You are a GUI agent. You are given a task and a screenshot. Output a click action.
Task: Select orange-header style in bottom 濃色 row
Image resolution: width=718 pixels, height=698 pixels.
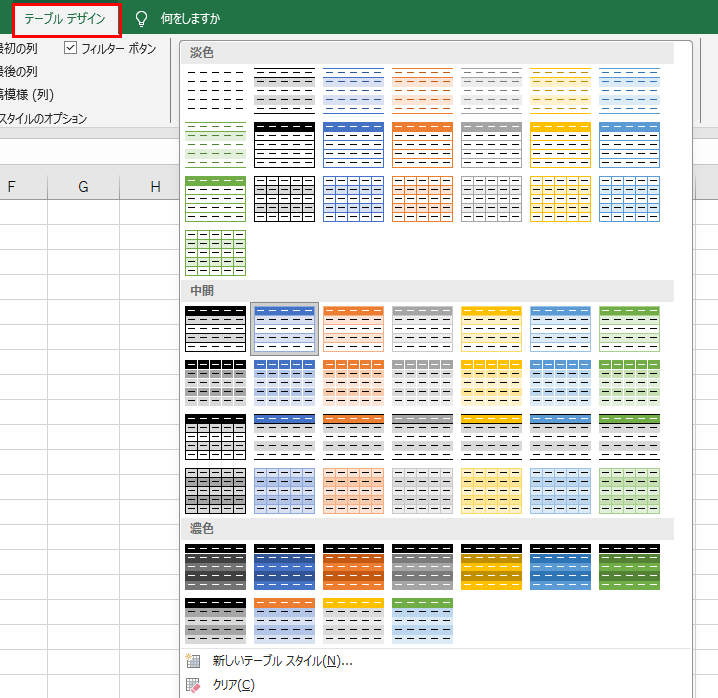pos(284,621)
